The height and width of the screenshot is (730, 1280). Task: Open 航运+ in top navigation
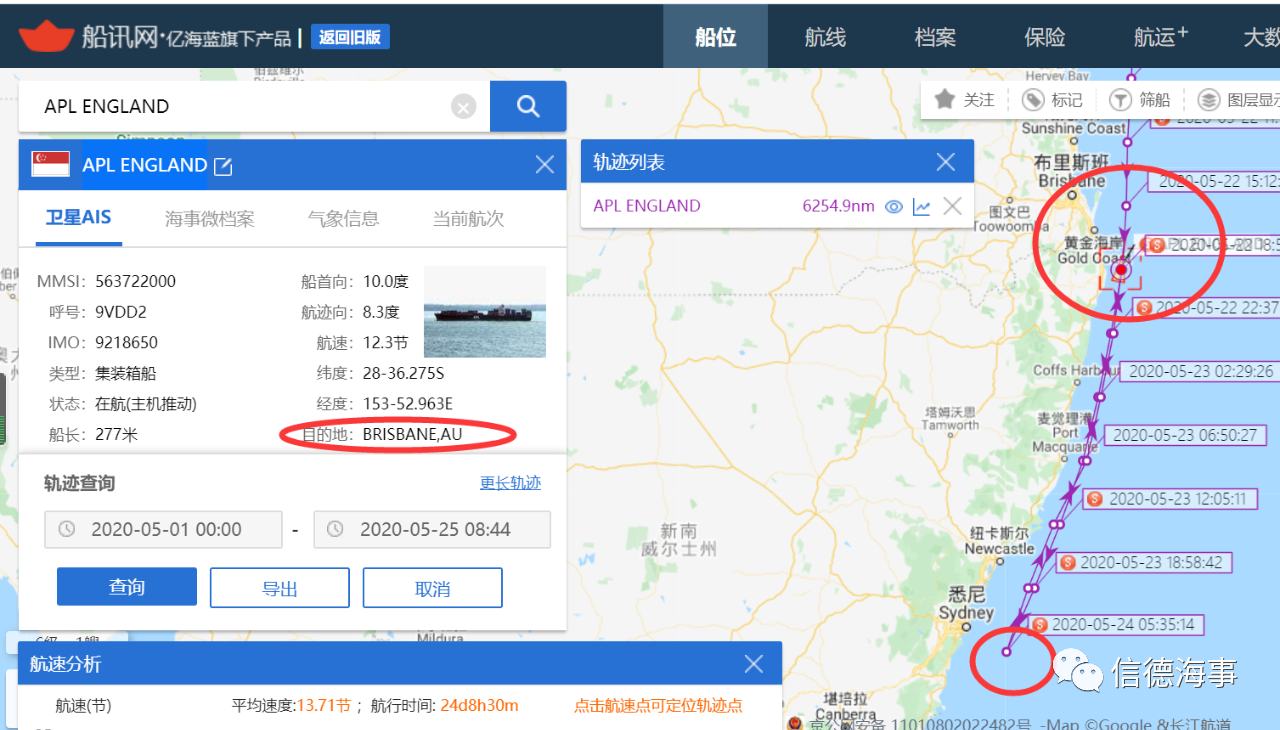point(1160,37)
